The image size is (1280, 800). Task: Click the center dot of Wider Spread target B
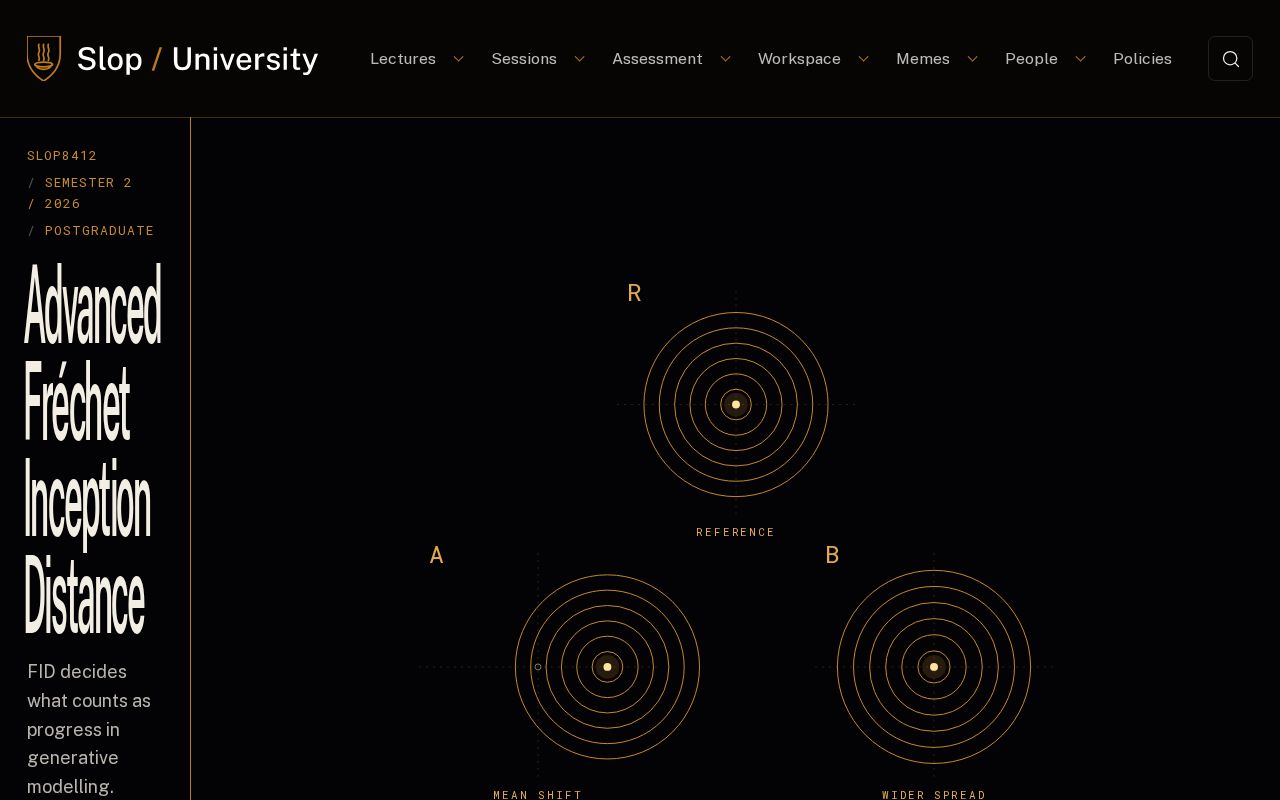coord(934,667)
